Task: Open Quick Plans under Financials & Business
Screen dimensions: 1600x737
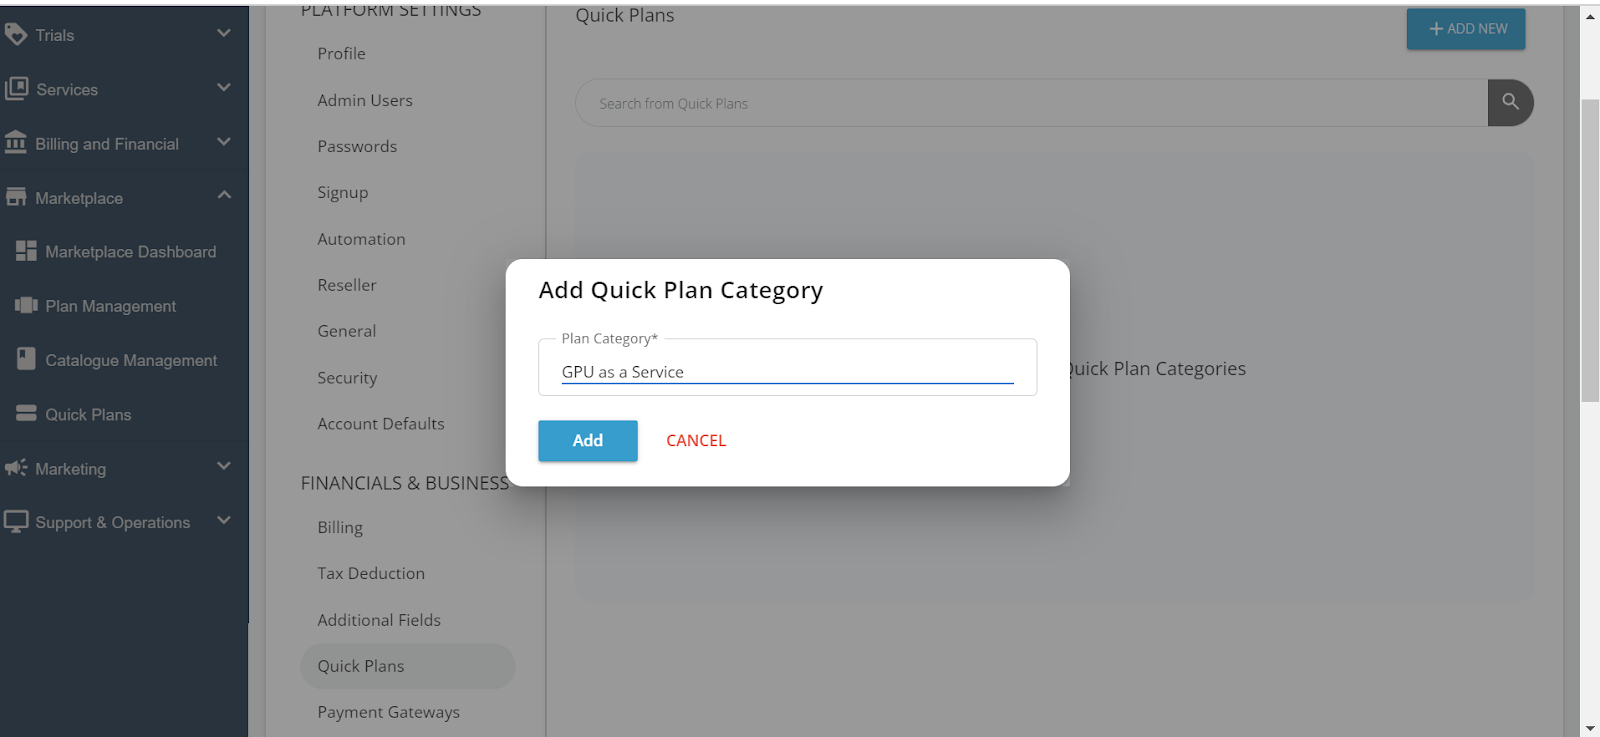Action: click(x=361, y=666)
